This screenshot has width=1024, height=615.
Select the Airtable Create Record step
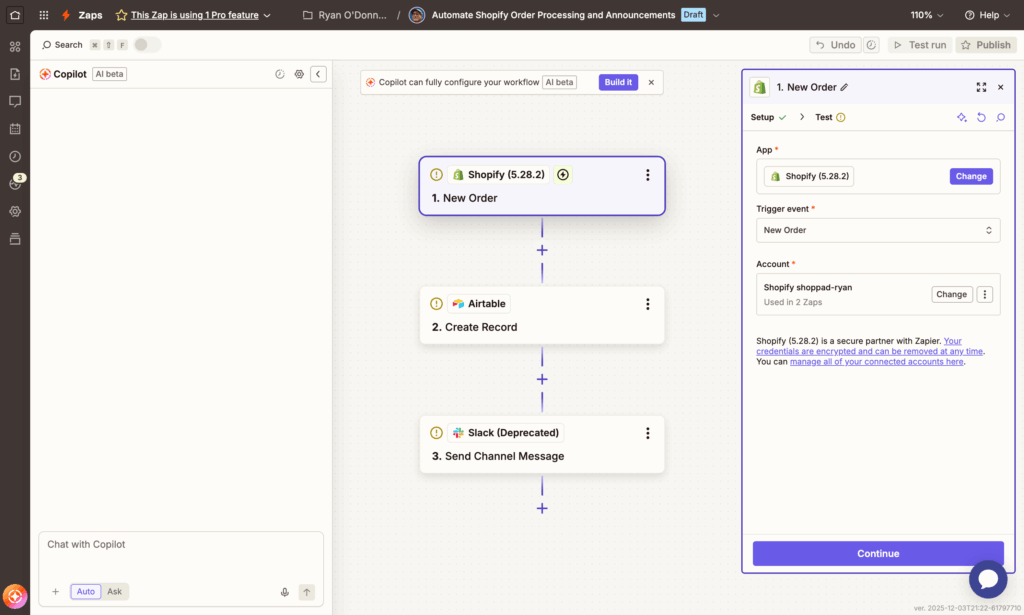(x=542, y=315)
